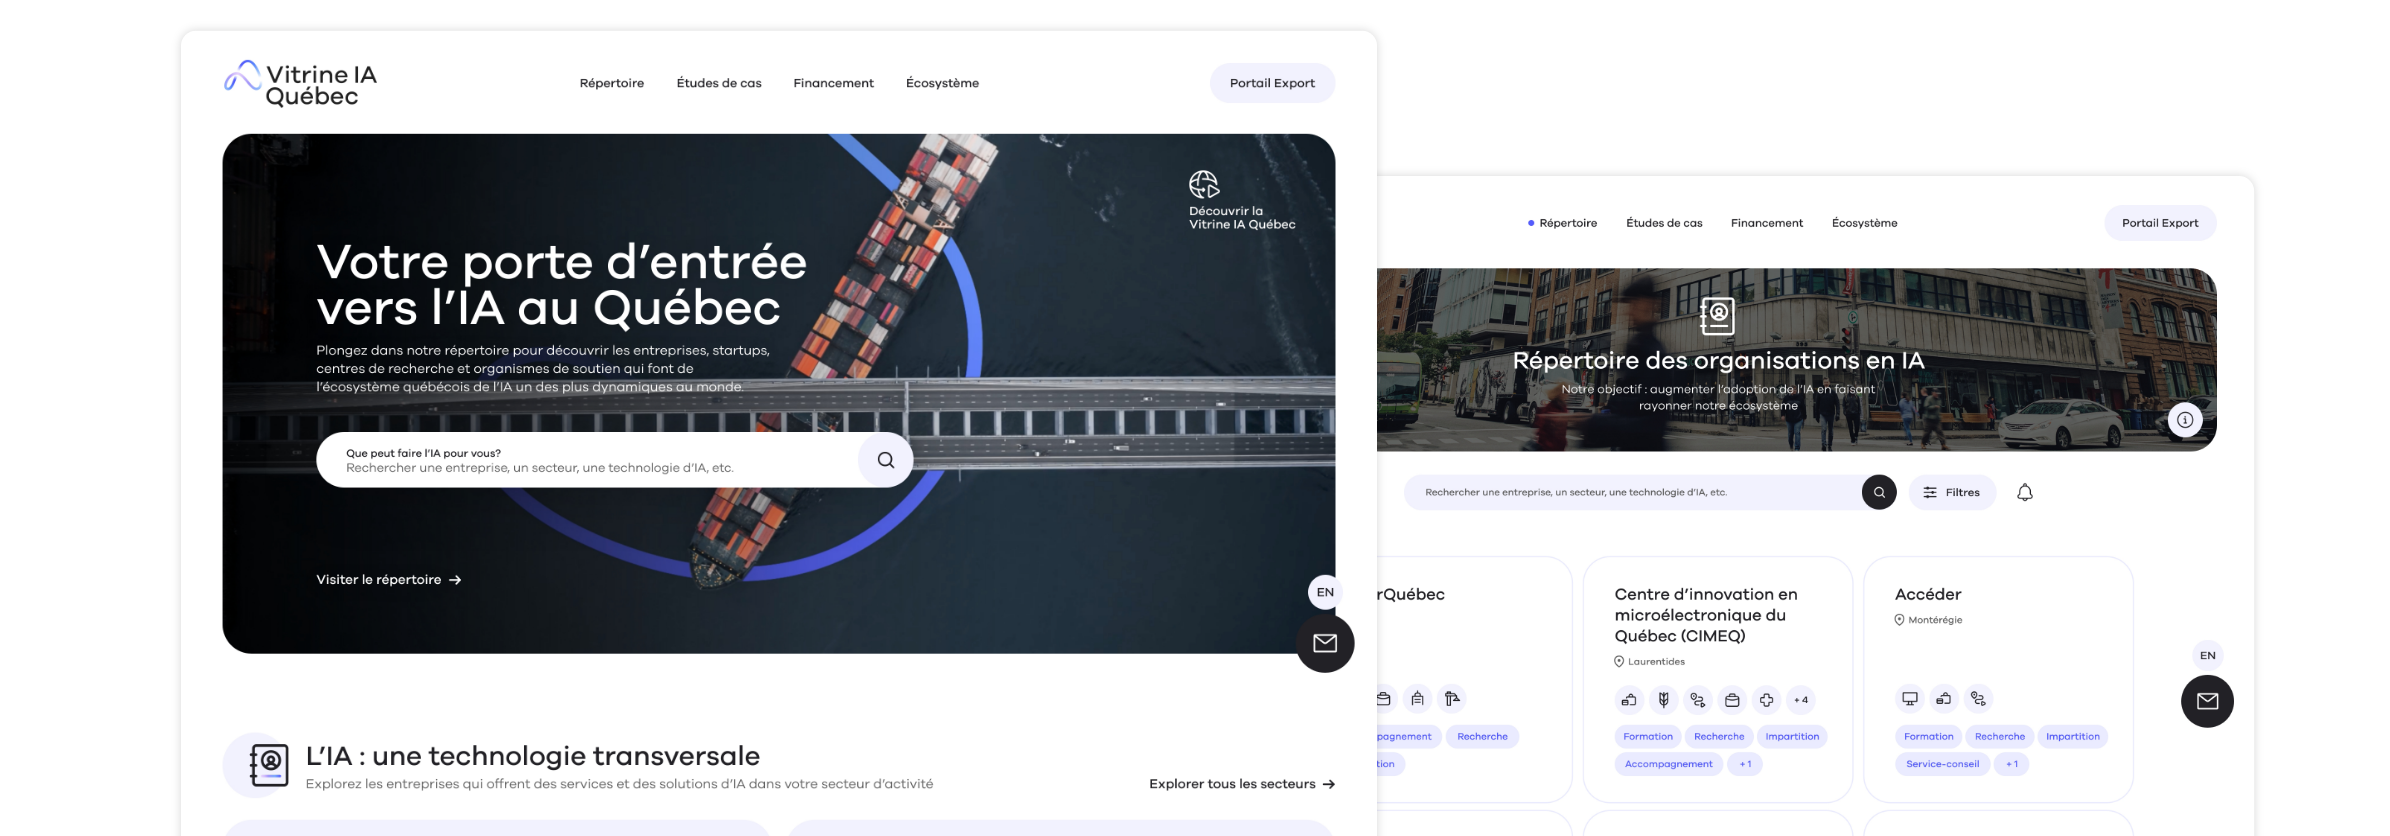The width and height of the screenshot is (2390, 836).
Task: Click the route/logistics icon on the Accéder card
Action: click(x=1978, y=699)
